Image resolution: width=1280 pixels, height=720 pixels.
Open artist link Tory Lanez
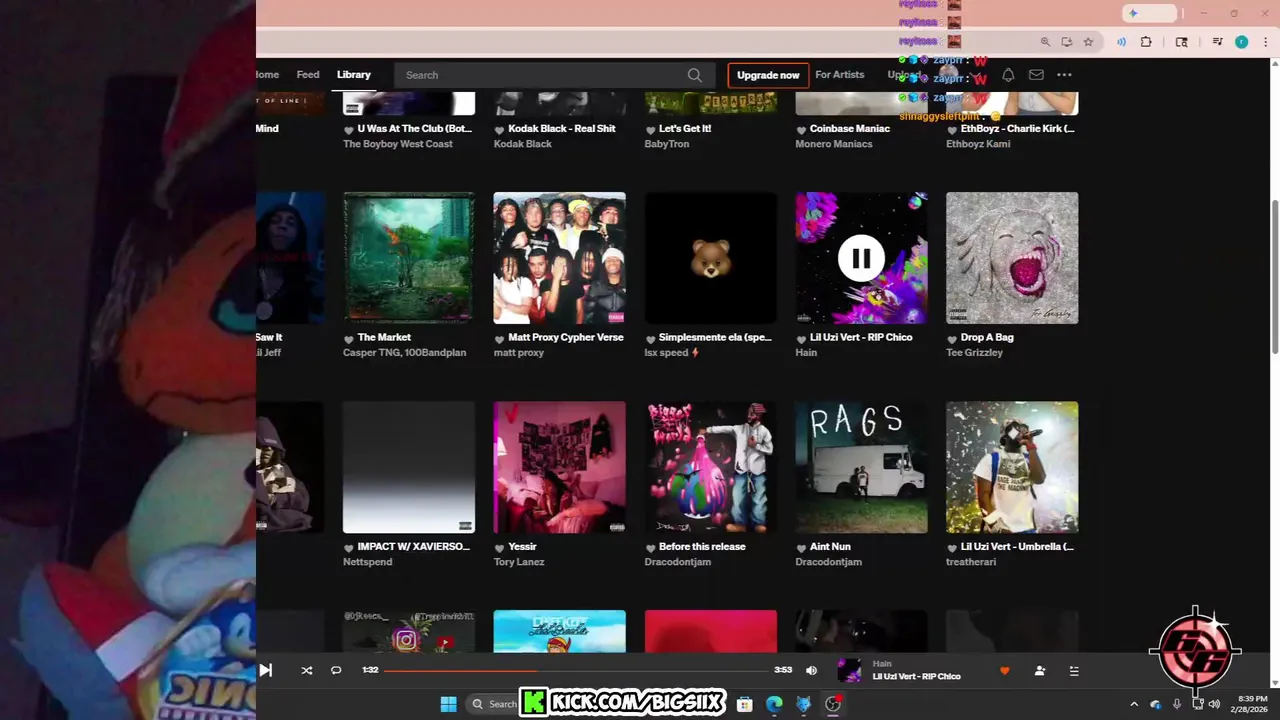coord(519,561)
